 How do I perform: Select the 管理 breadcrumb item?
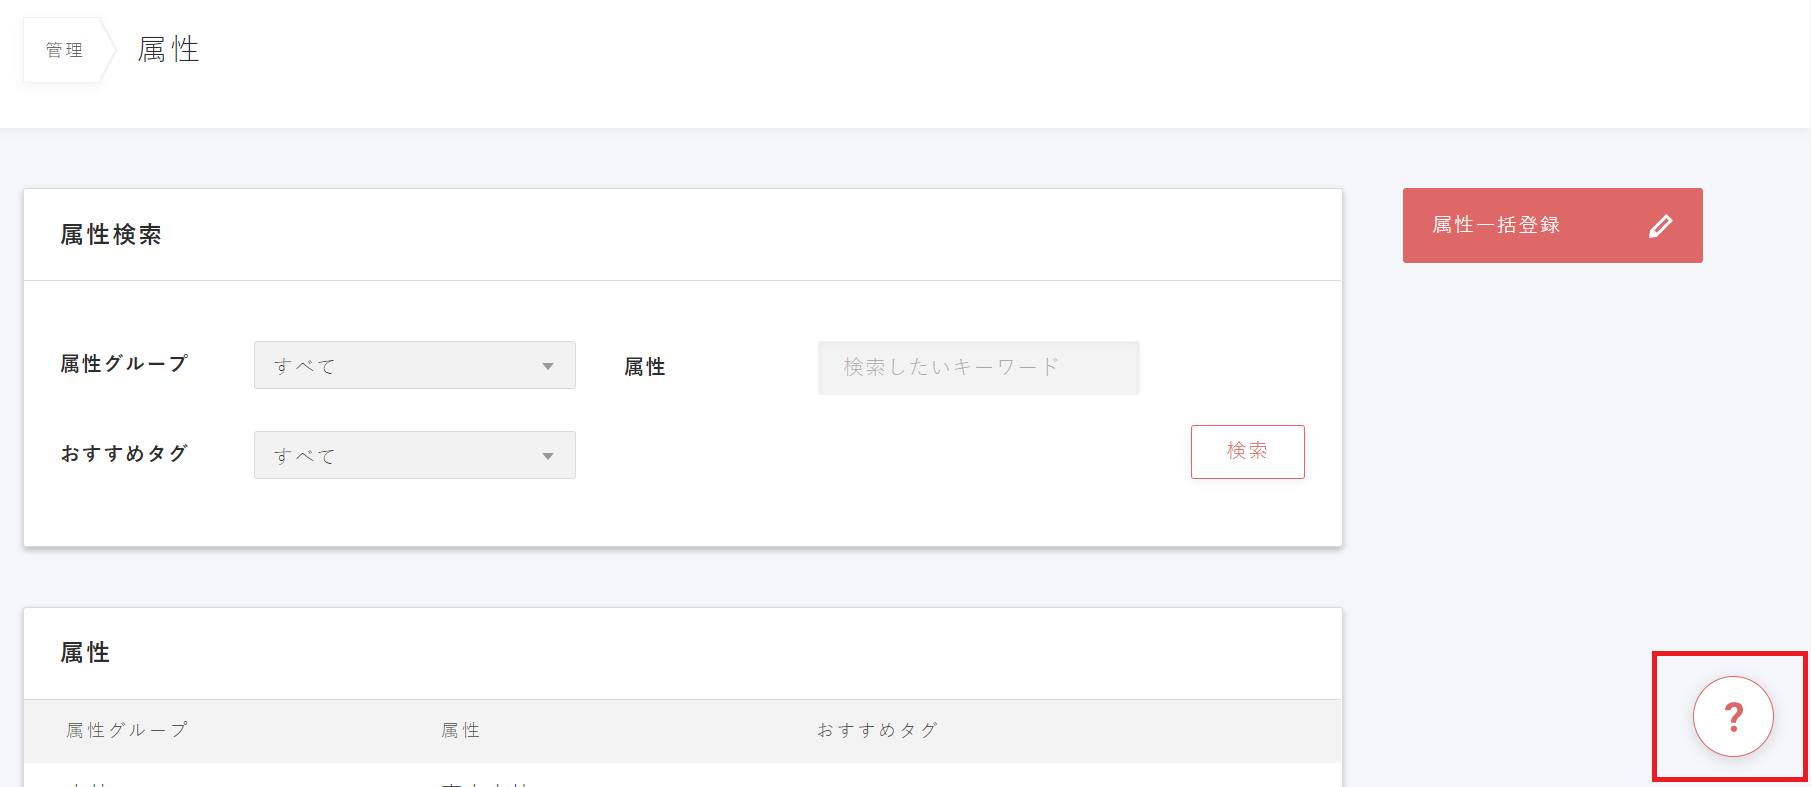click(x=63, y=49)
